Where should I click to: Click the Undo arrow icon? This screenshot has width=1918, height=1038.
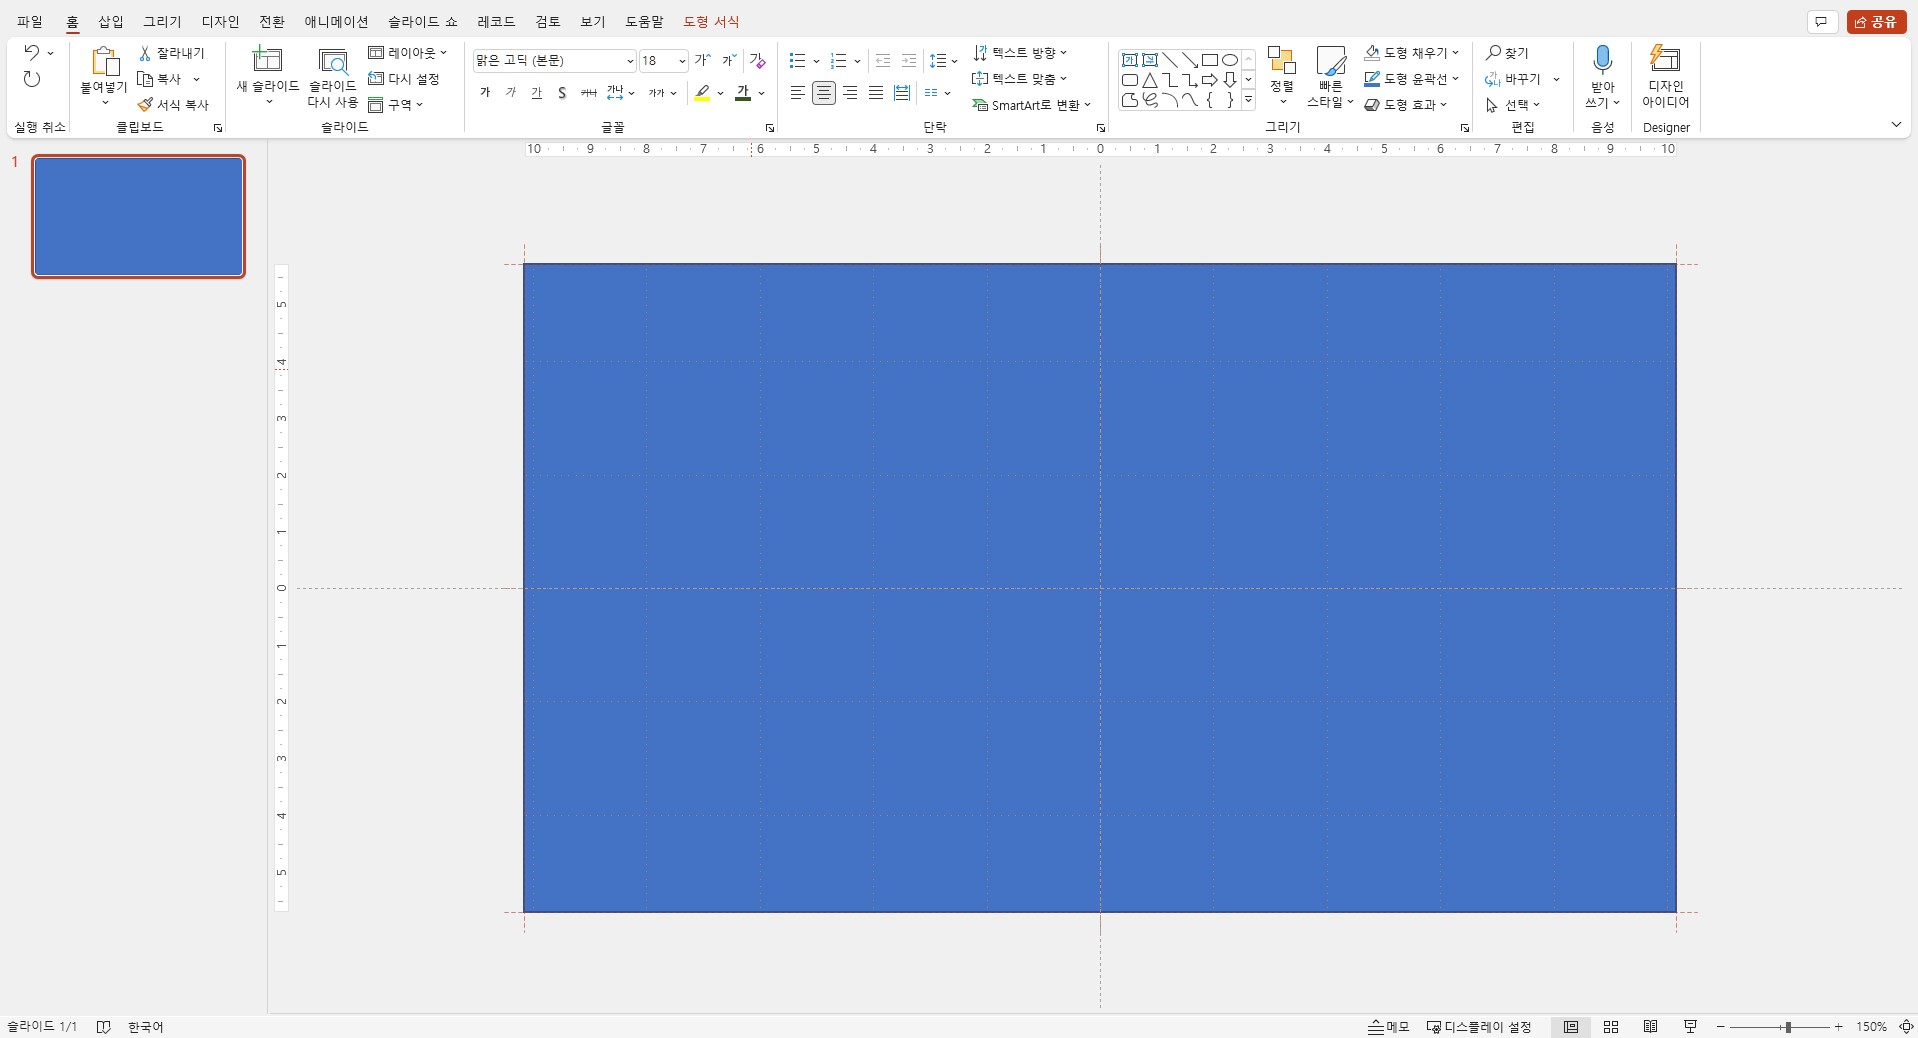[32, 53]
